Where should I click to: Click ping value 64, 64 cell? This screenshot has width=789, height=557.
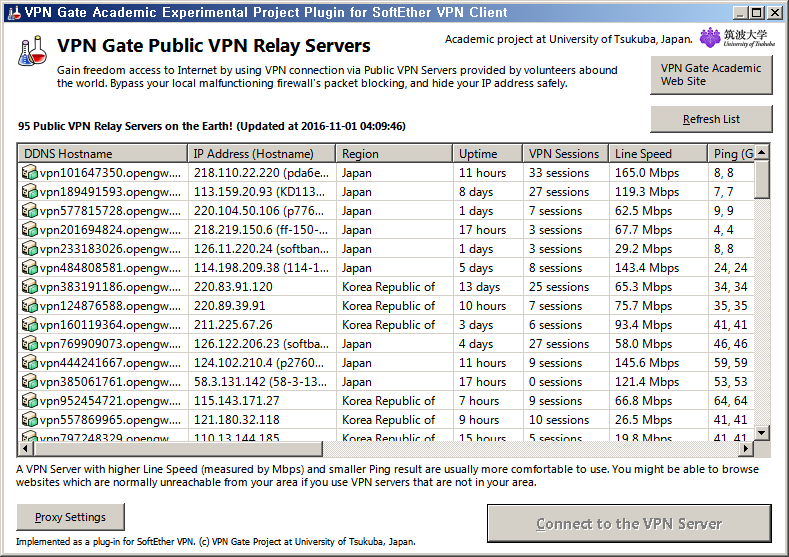[731, 401]
